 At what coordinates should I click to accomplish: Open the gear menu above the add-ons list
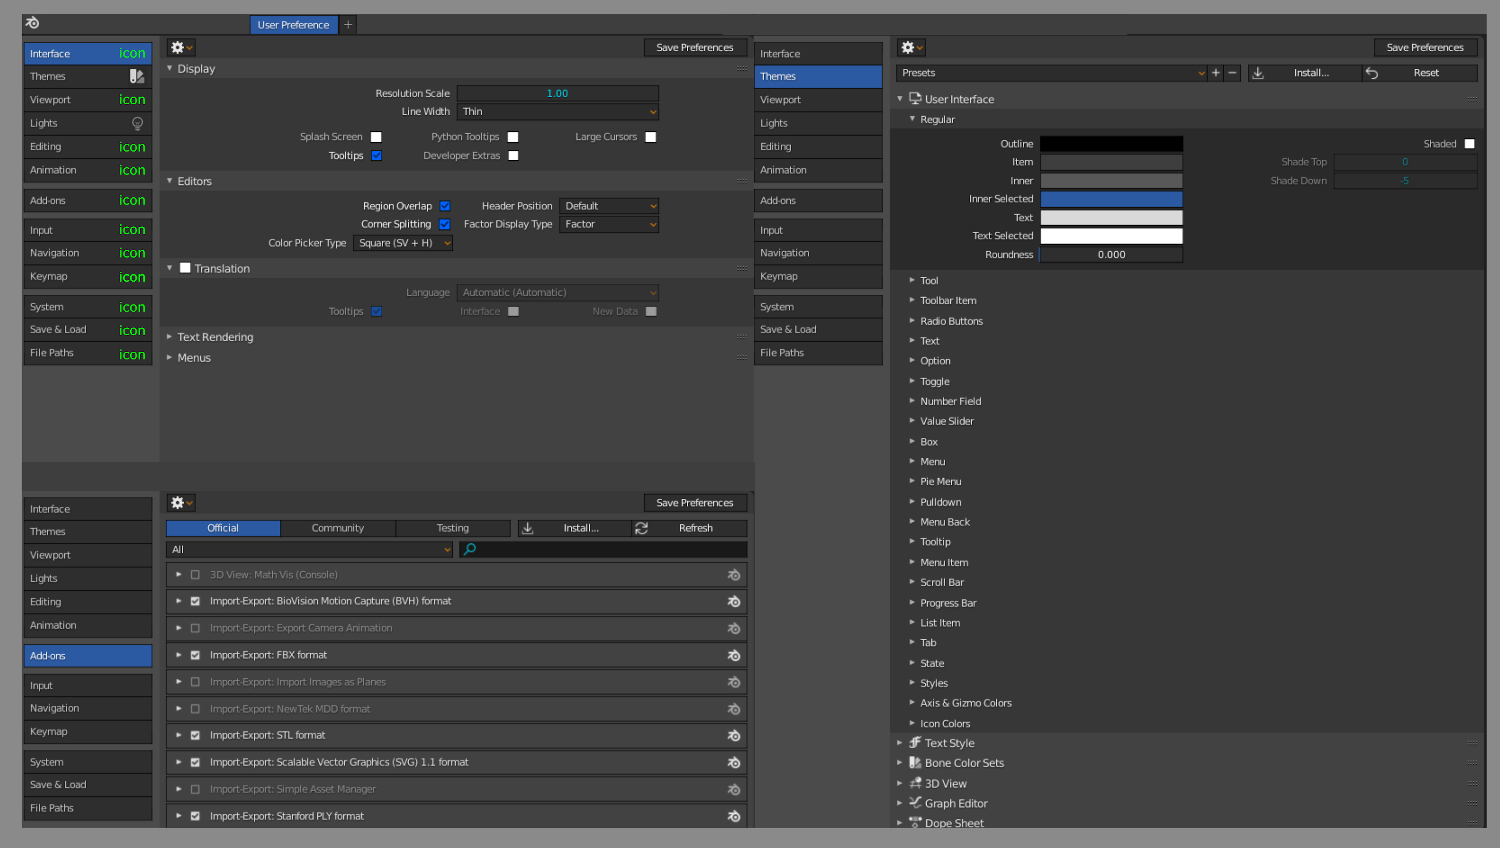point(180,503)
